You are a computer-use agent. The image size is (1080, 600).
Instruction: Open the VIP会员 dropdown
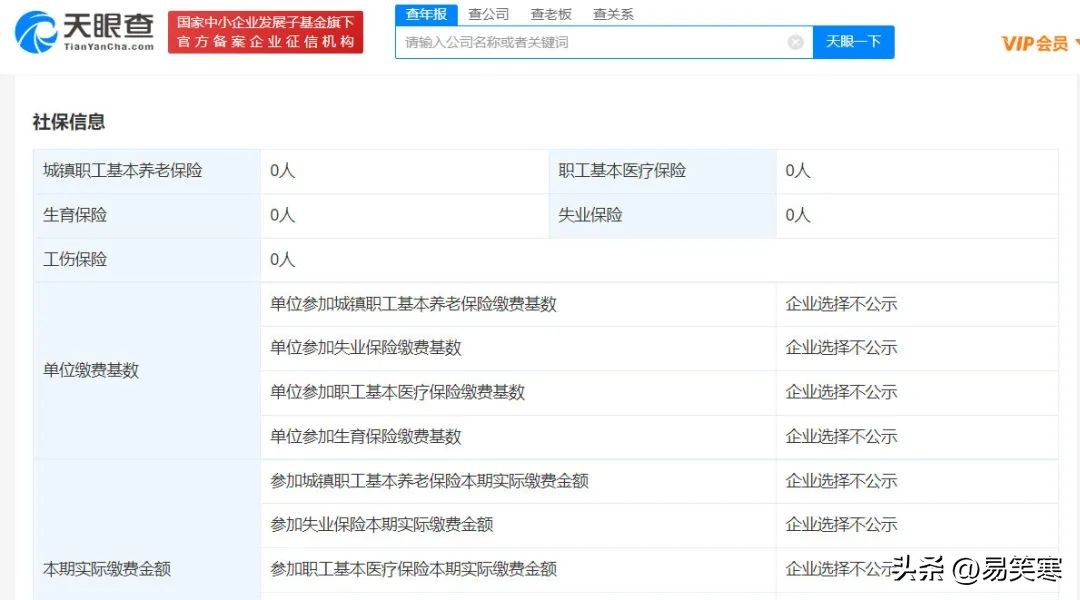point(1035,43)
